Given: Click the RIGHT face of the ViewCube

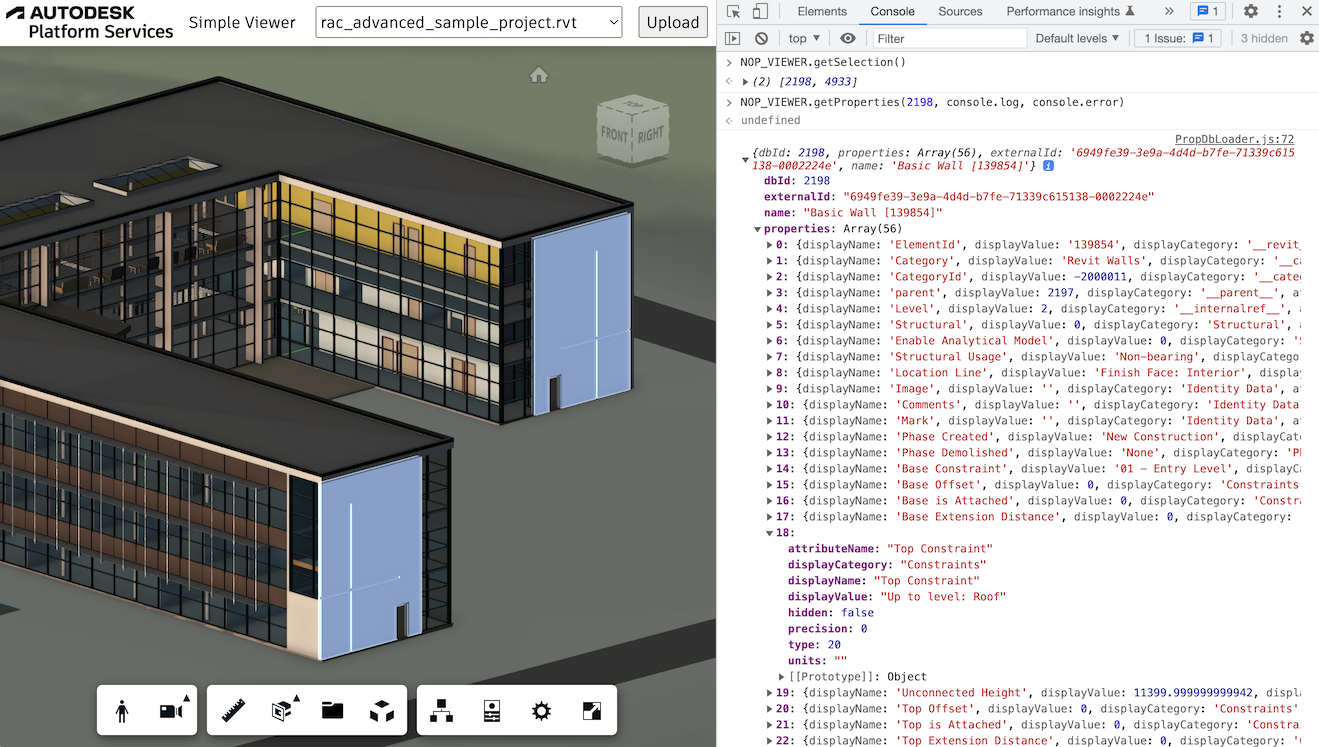Looking at the screenshot, I should coord(650,132).
